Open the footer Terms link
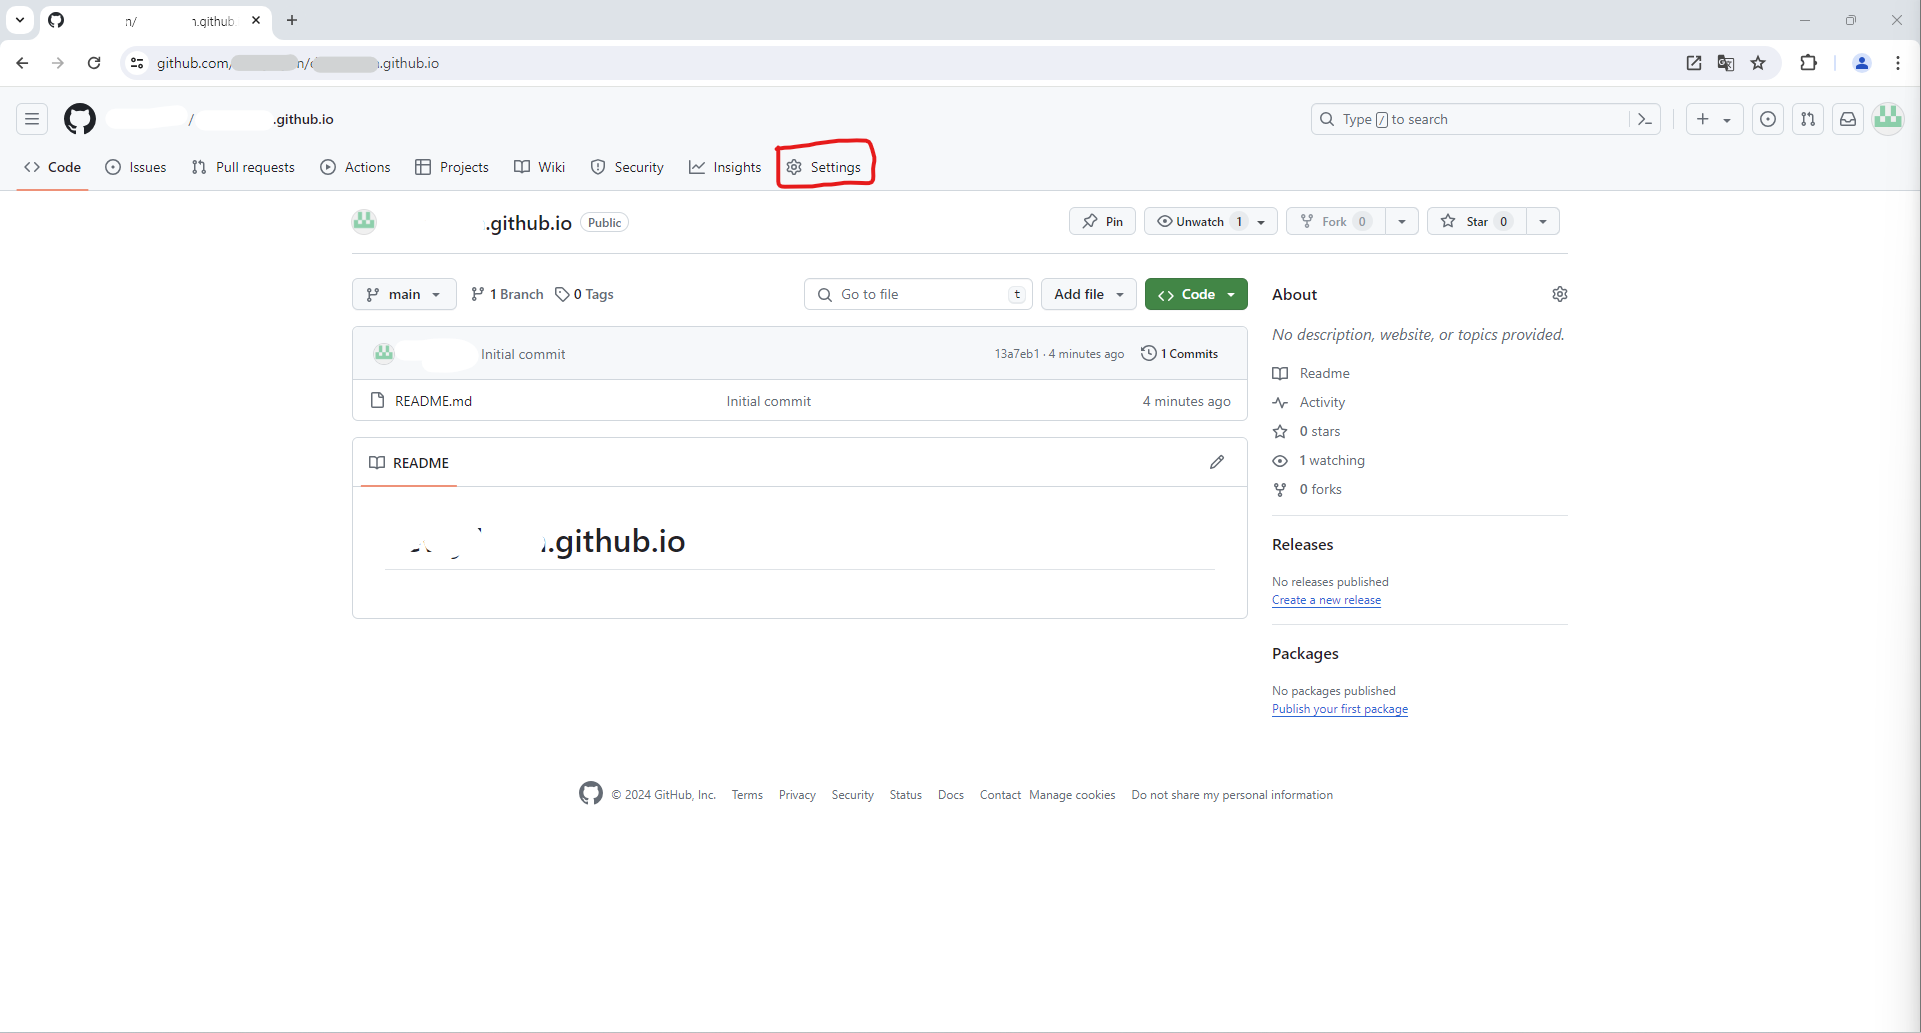 tap(747, 795)
